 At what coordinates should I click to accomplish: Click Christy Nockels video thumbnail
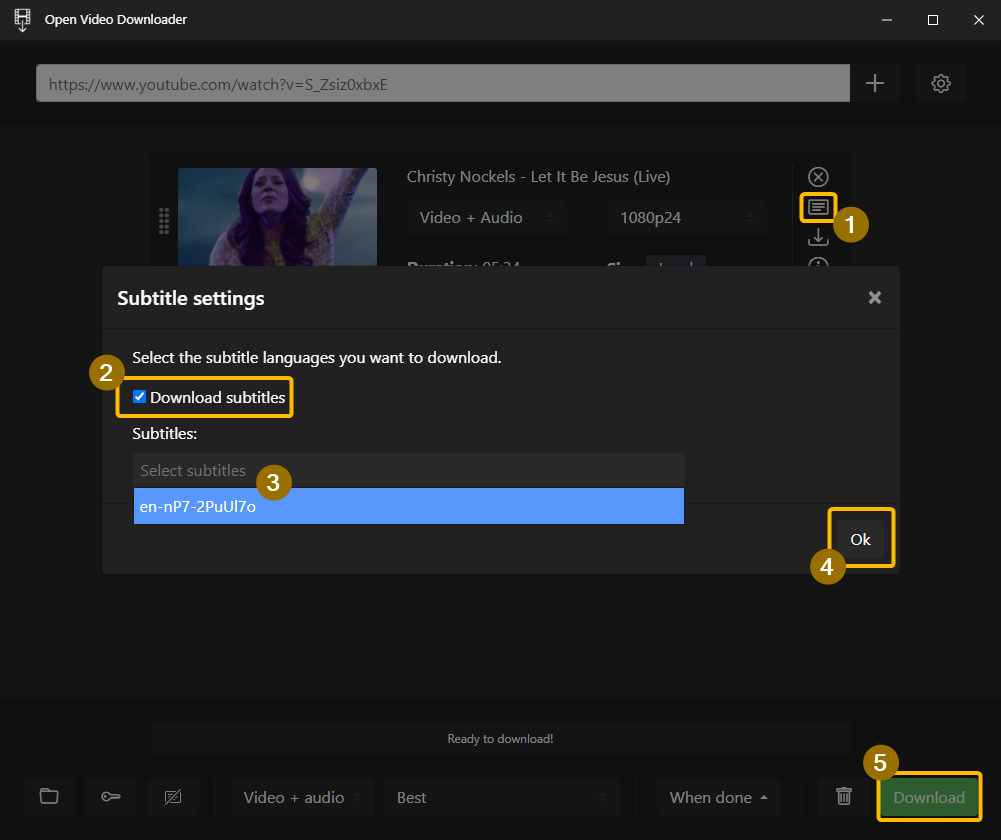click(277, 217)
